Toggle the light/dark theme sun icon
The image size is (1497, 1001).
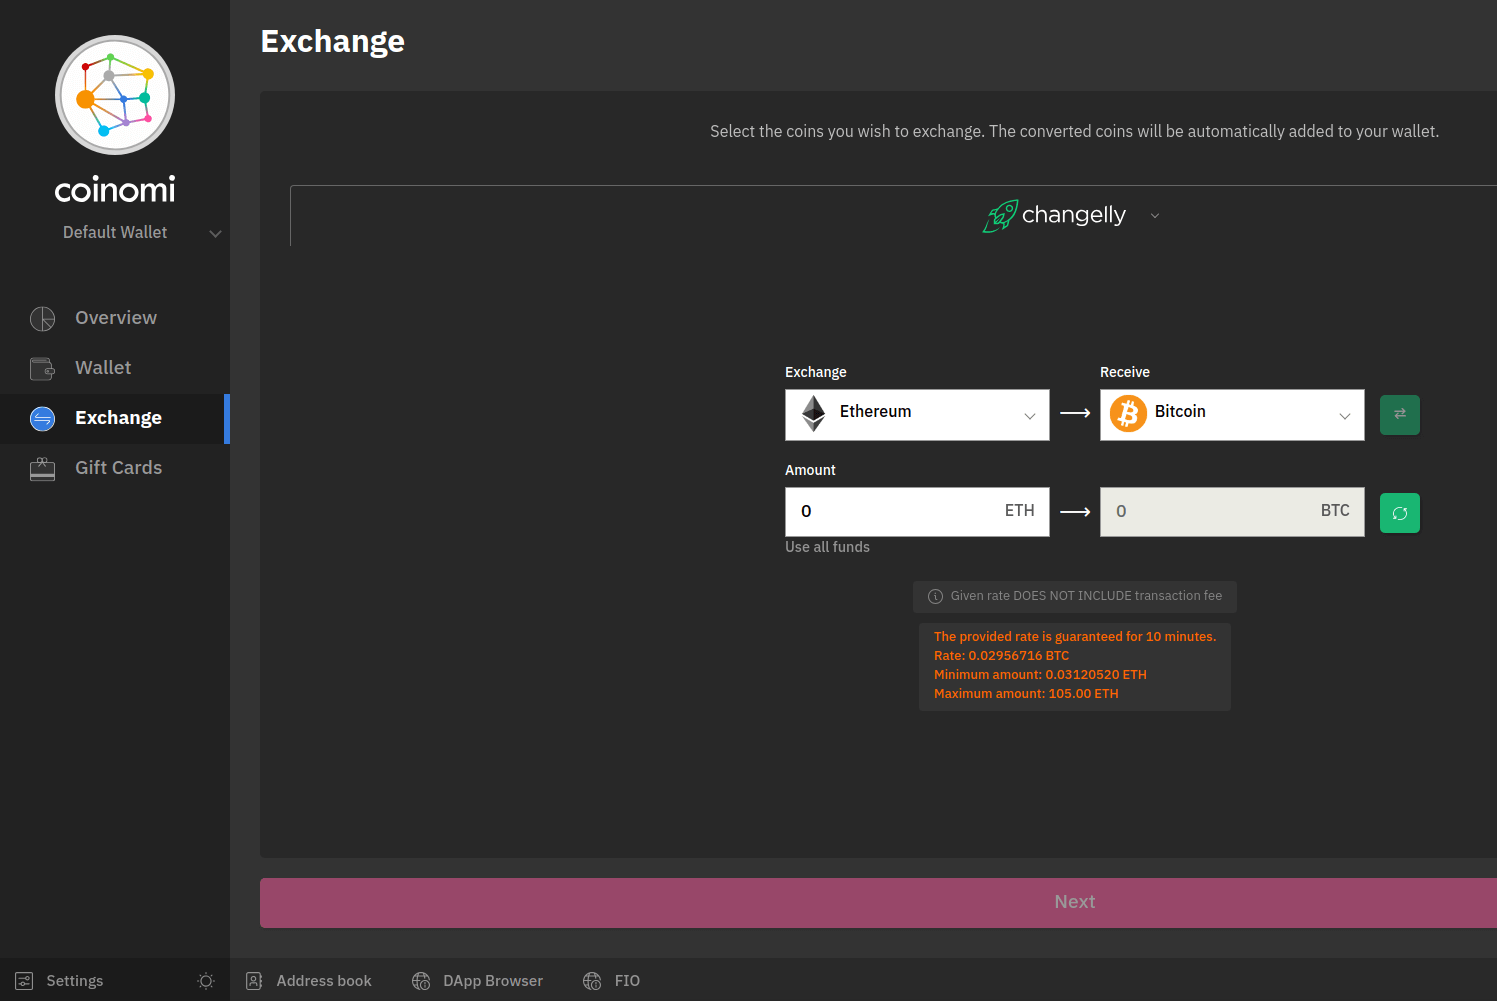point(206,980)
